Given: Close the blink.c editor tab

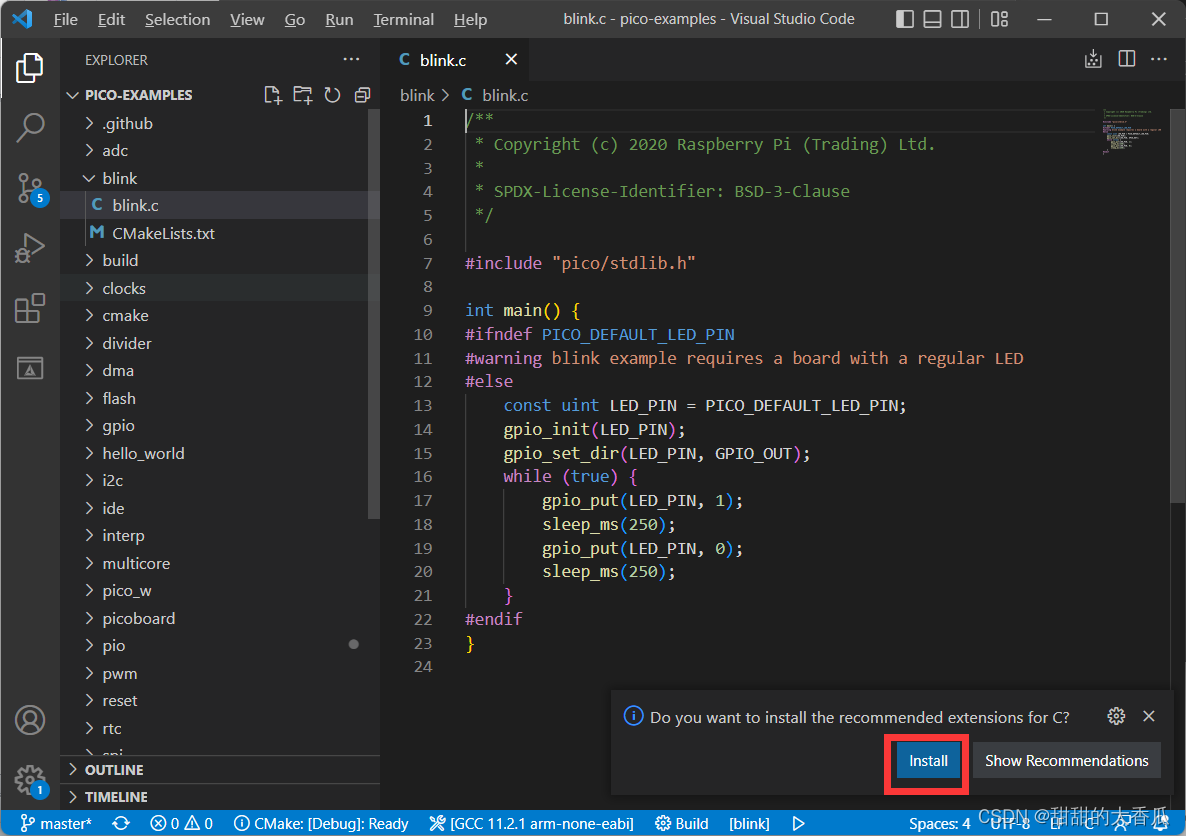Looking at the screenshot, I should click(x=511, y=59).
